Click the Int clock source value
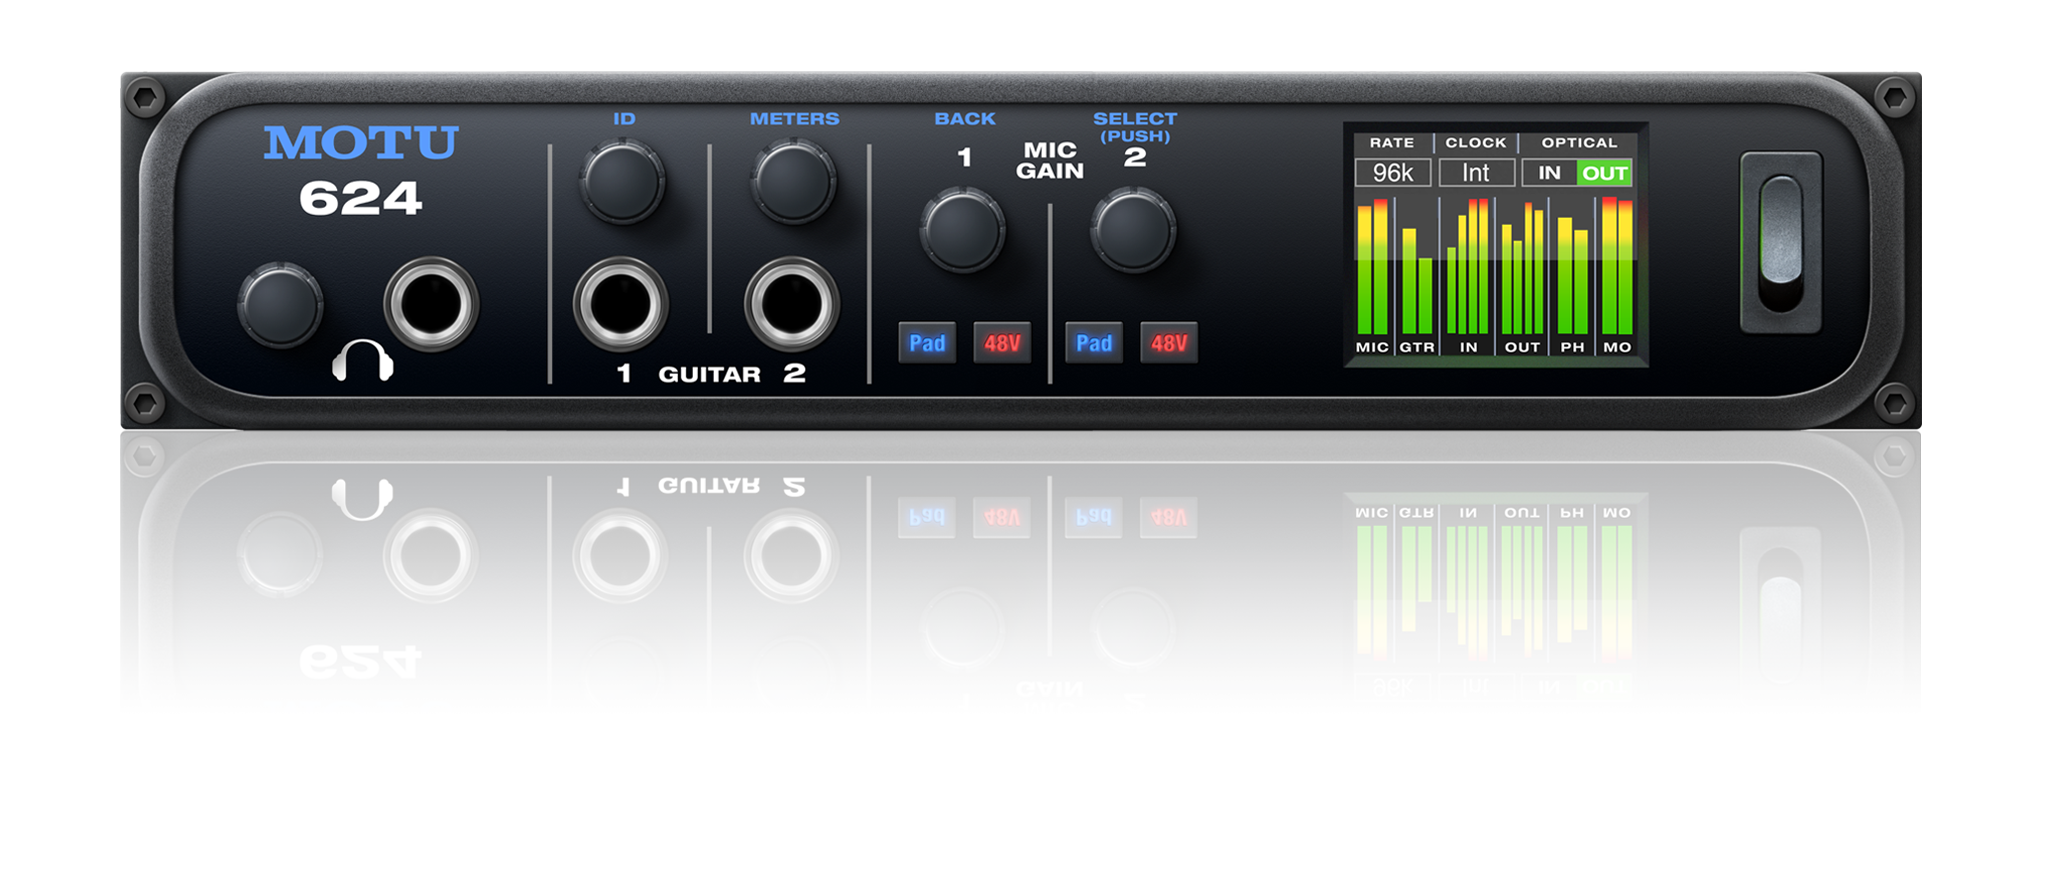 point(1476,173)
